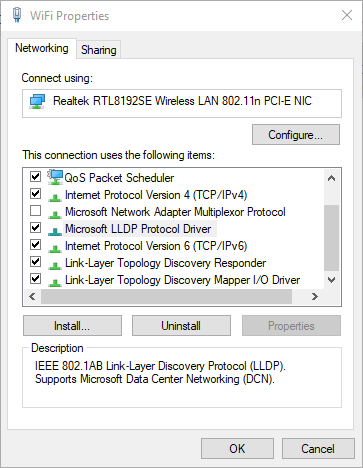Open the Sharing tab
The image size is (363, 468).
click(99, 50)
